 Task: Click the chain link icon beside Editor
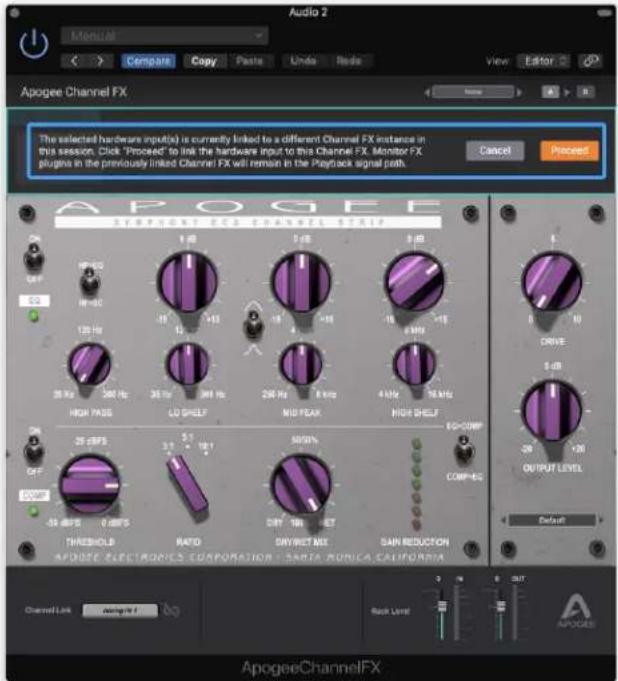point(591,61)
